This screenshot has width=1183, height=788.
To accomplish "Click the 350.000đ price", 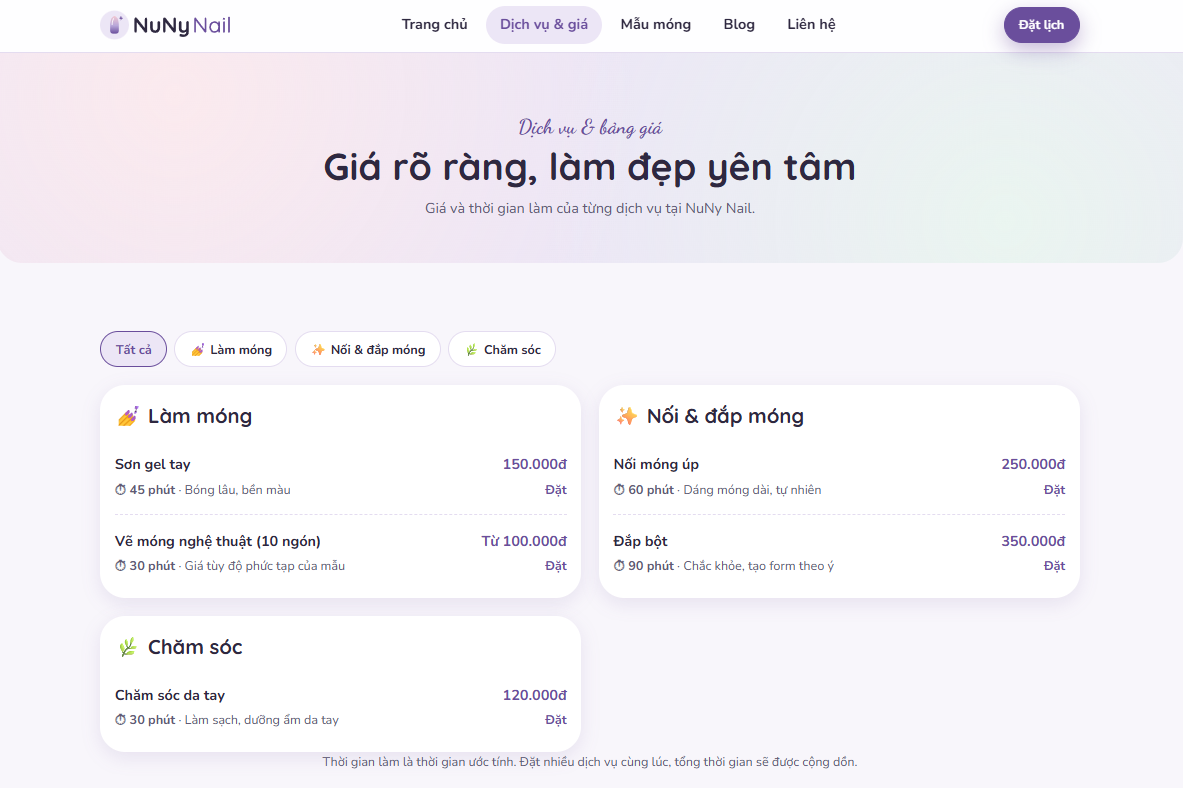I will point(1034,541).
